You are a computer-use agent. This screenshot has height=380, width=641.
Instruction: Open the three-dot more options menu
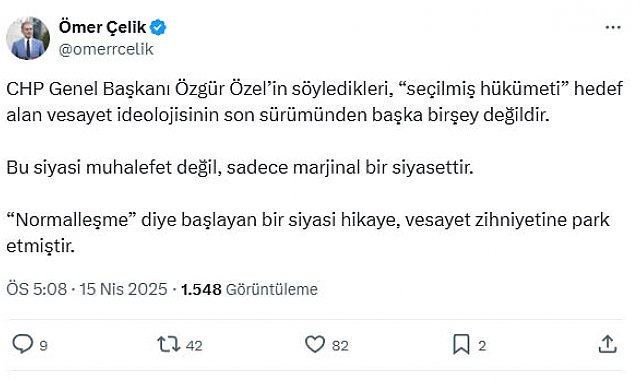point(613,27)
